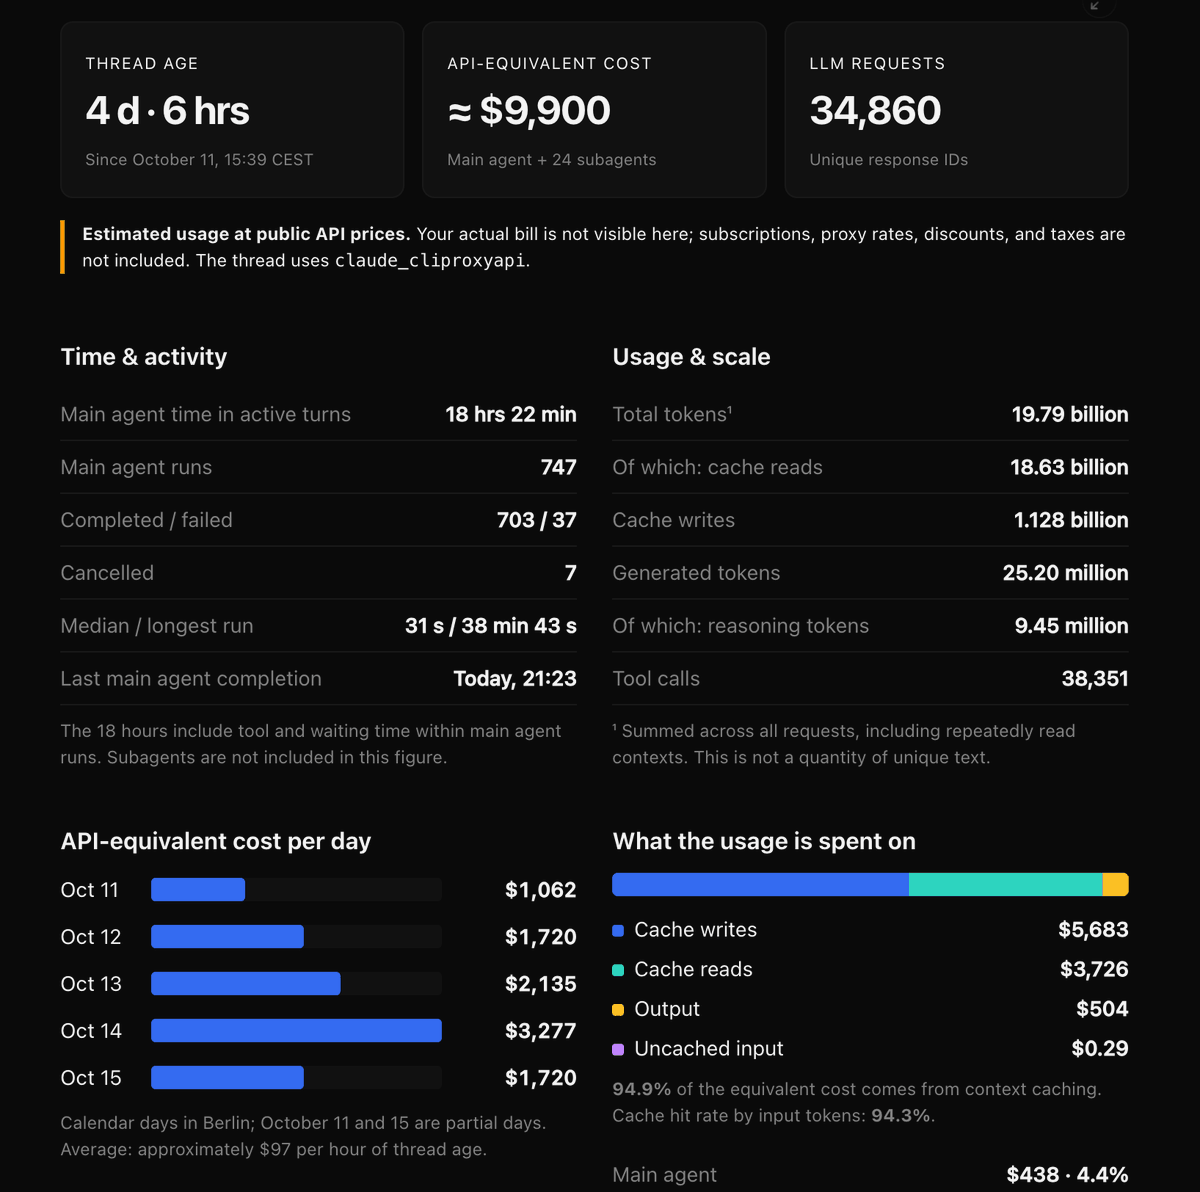This screenshot has width=1200, height=1192.
Task: Click the 'Oct 12' date label
Action: click(x=91, y=937)
